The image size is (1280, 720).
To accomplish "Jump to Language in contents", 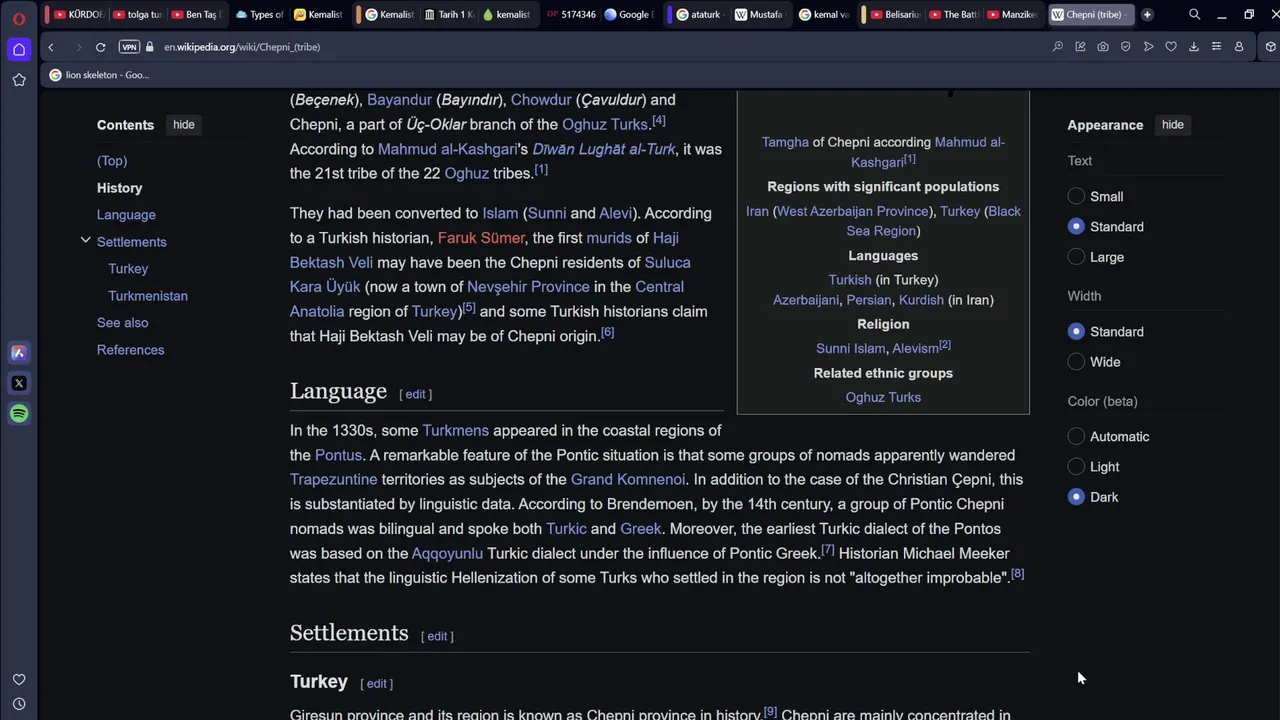I will [126, 215].
